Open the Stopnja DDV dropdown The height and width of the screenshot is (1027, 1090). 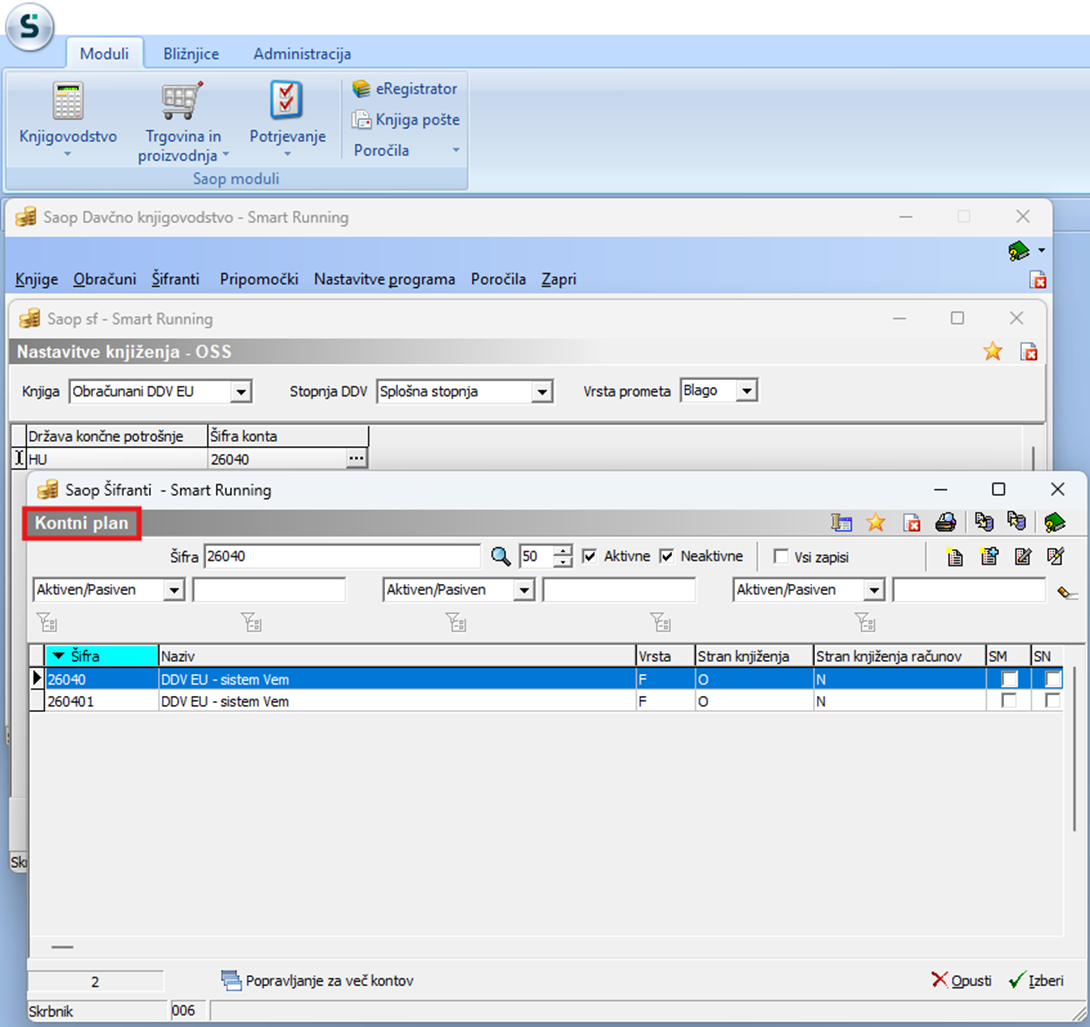[542, 391]
